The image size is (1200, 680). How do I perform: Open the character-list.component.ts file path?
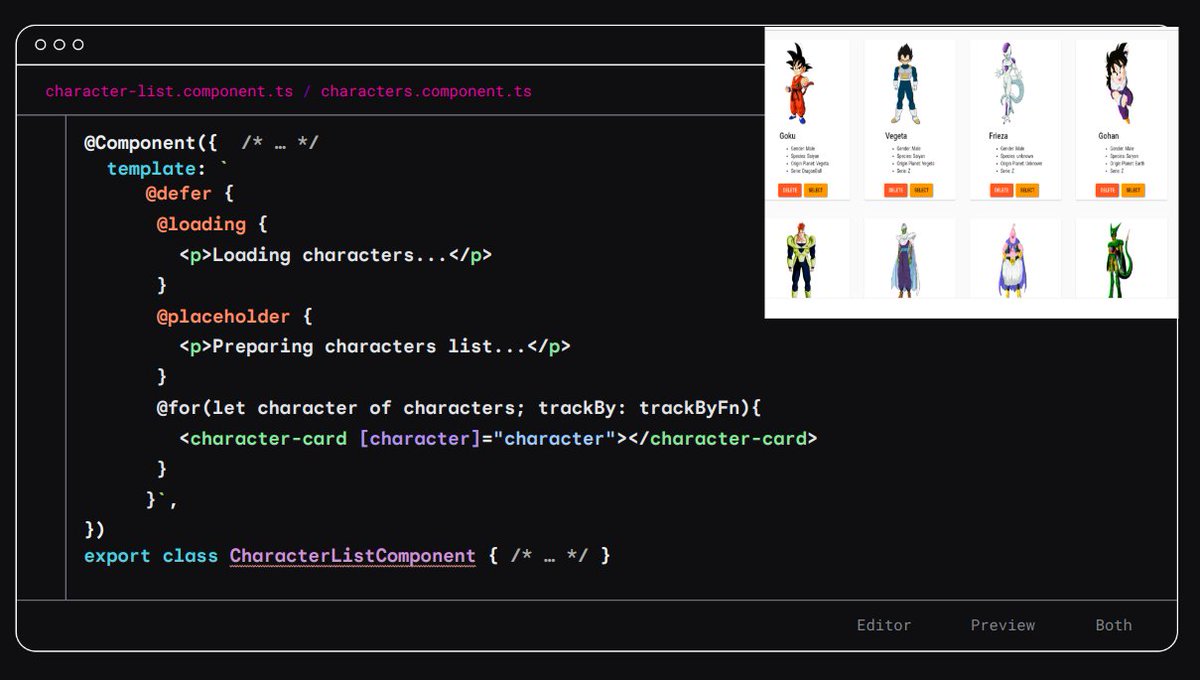tap(169, 91)
